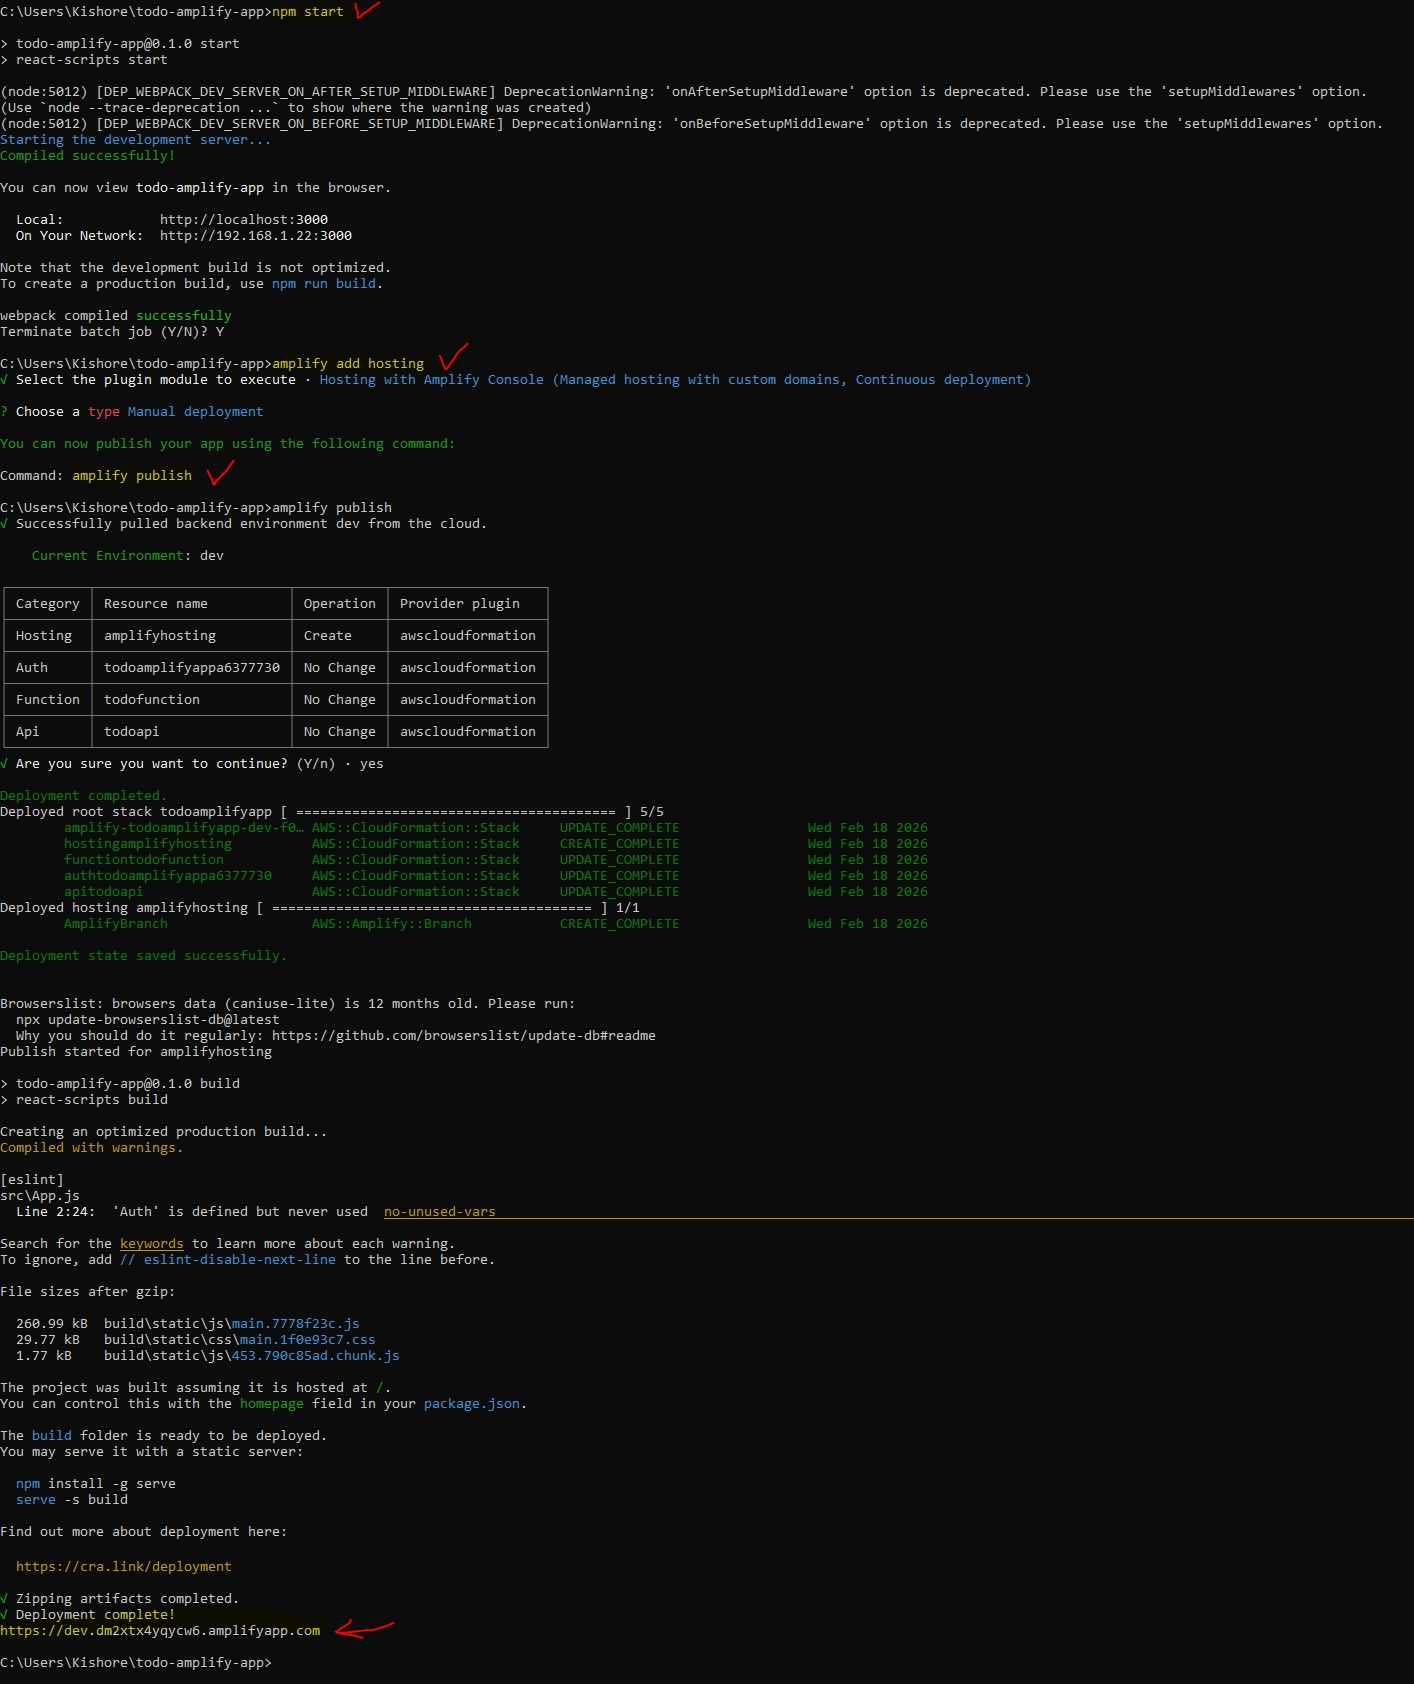Screen dimensions: 1414x1684
Task: Click the no-unused-vars eslint rule link
Action: [x=439, y=1212]
